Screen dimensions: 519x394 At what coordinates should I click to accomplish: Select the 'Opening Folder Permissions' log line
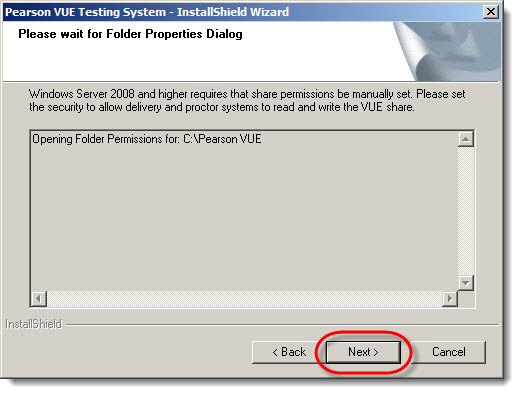click(x=147, y=139)
